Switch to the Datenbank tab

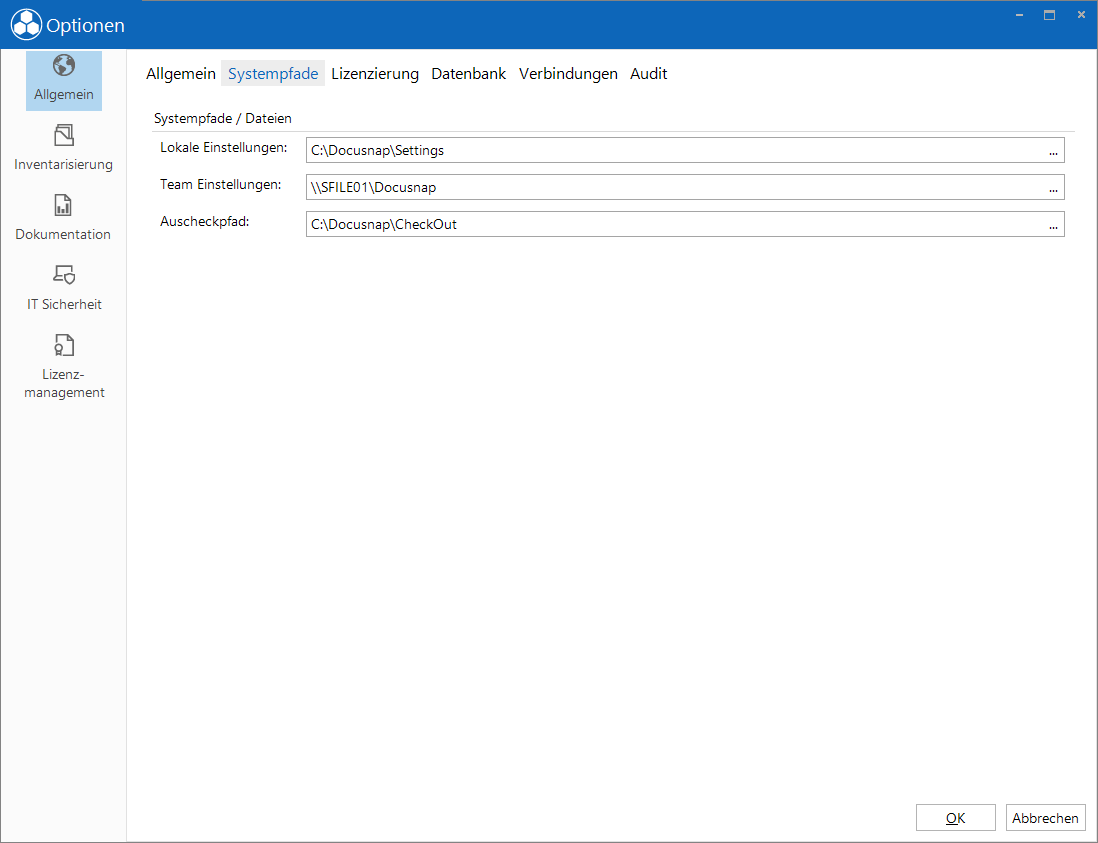click(468, 74)
